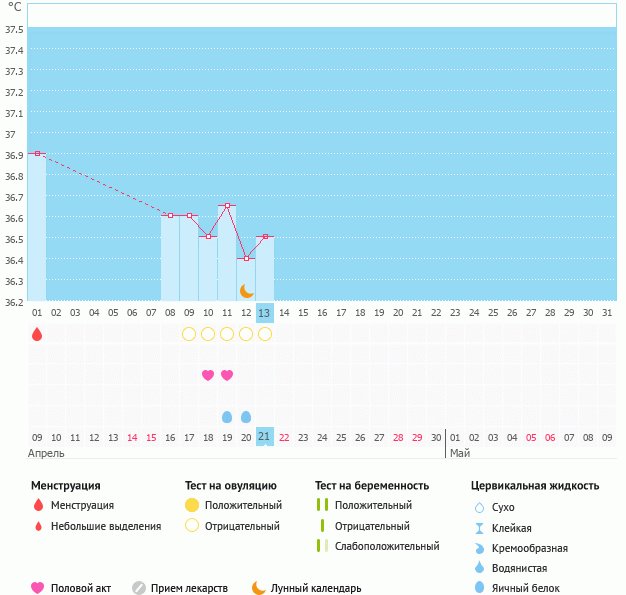This screenshot has width=626, height=595.
Task: Click the lowest temperature point on day 12
Action: coord(246,258)
